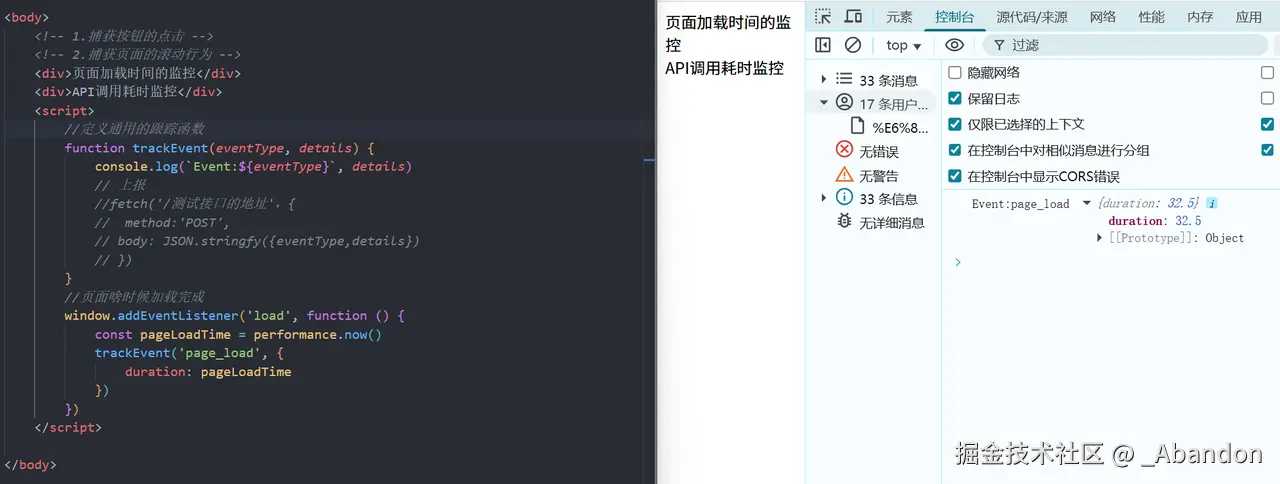Click the console.log code line in editor

253,166
